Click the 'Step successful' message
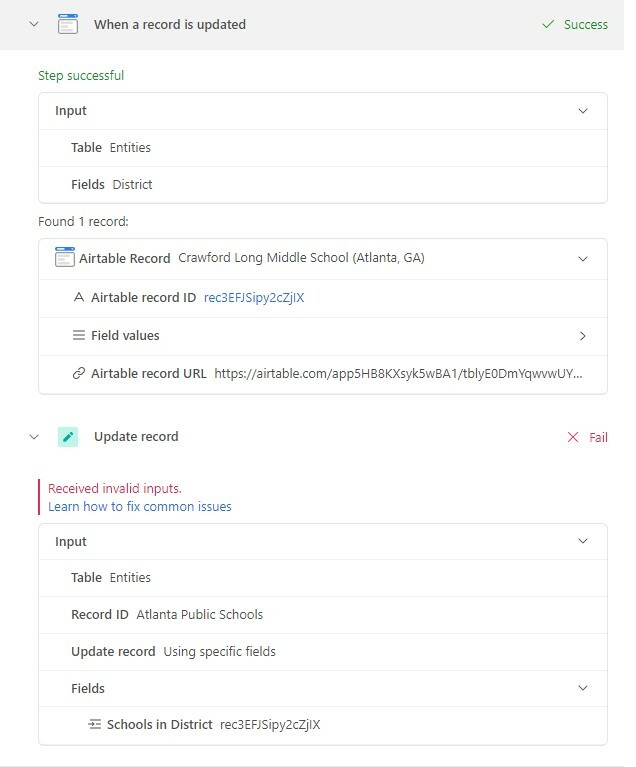The height and width of the screenshot is (767, 636). point(81,75)
